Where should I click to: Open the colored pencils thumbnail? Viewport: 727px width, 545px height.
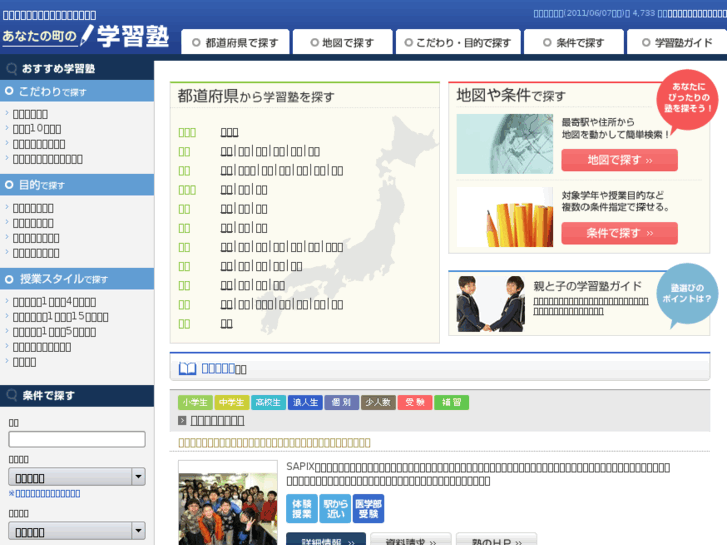(x=504, y=217)
